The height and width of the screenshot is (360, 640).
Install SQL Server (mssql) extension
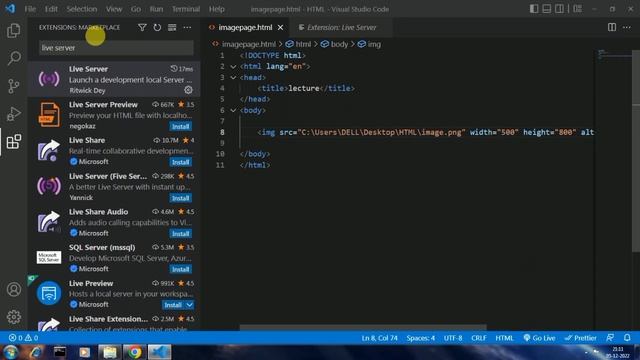180,269
